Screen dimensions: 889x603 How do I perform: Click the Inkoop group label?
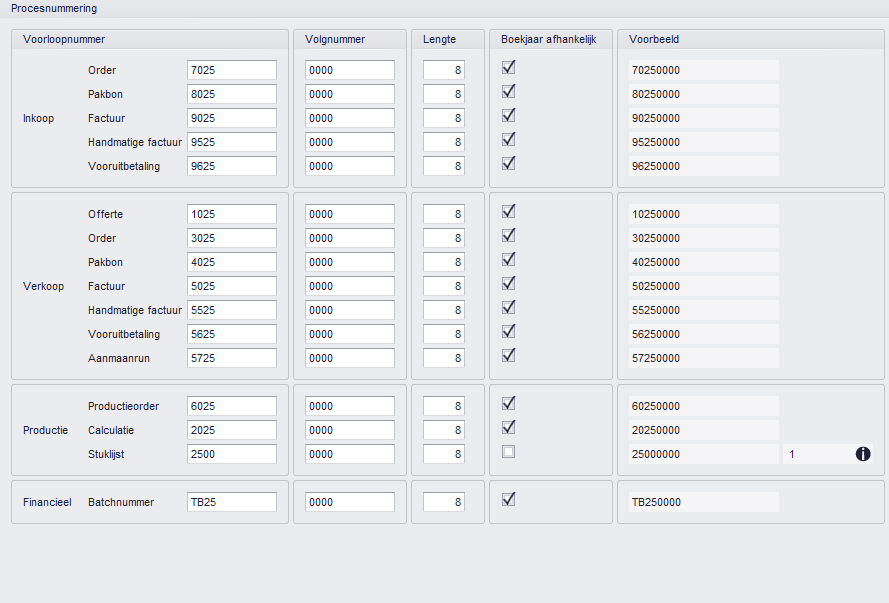[39, 118]
